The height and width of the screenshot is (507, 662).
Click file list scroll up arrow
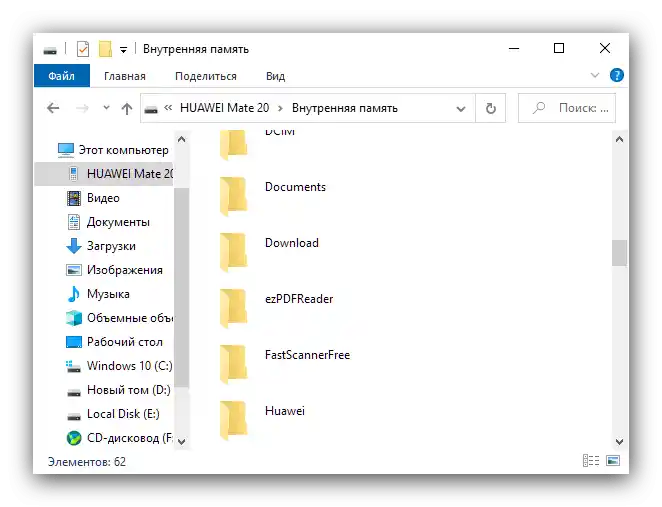click(x=619, y=139)
